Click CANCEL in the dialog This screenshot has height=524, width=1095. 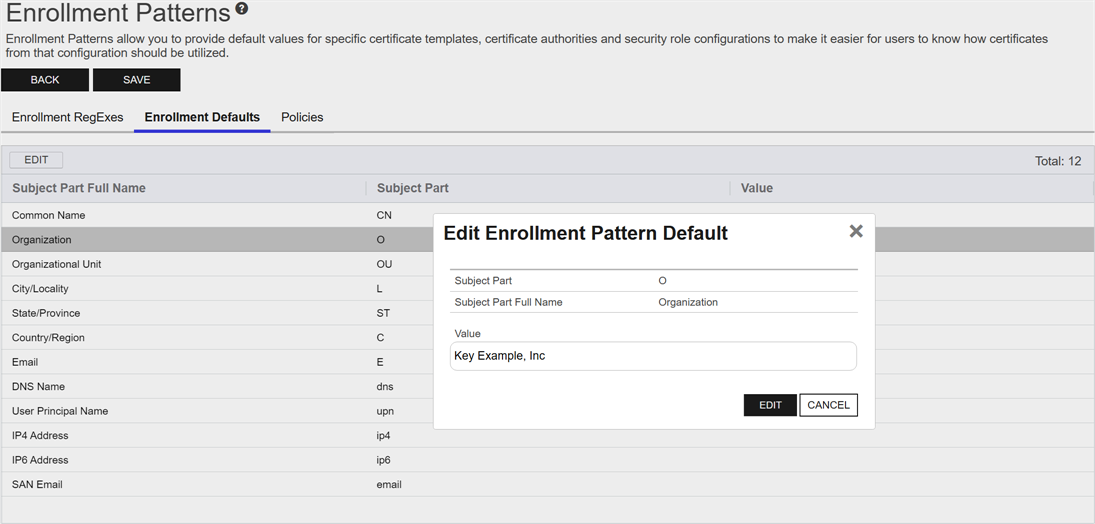coord(828,405)
